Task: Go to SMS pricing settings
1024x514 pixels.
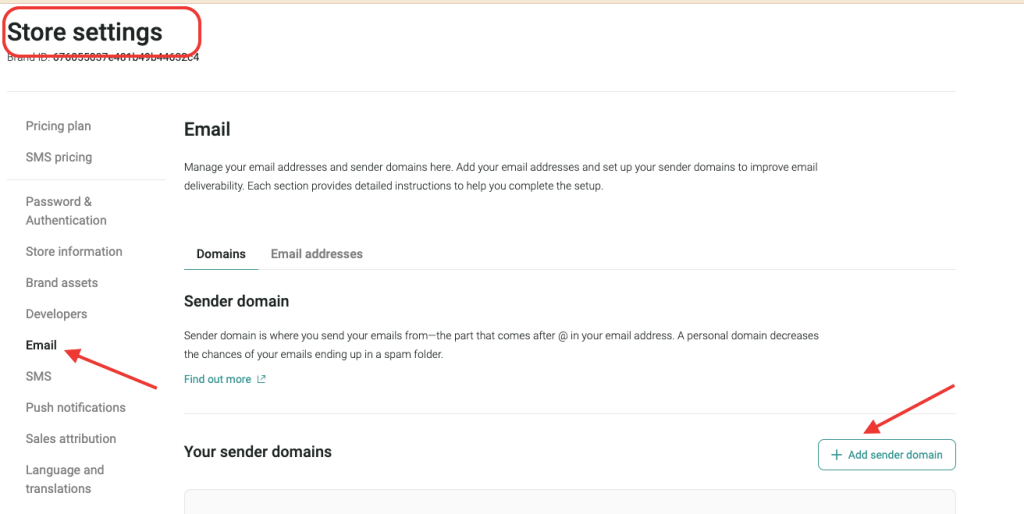Action: [x=59, y=157]
